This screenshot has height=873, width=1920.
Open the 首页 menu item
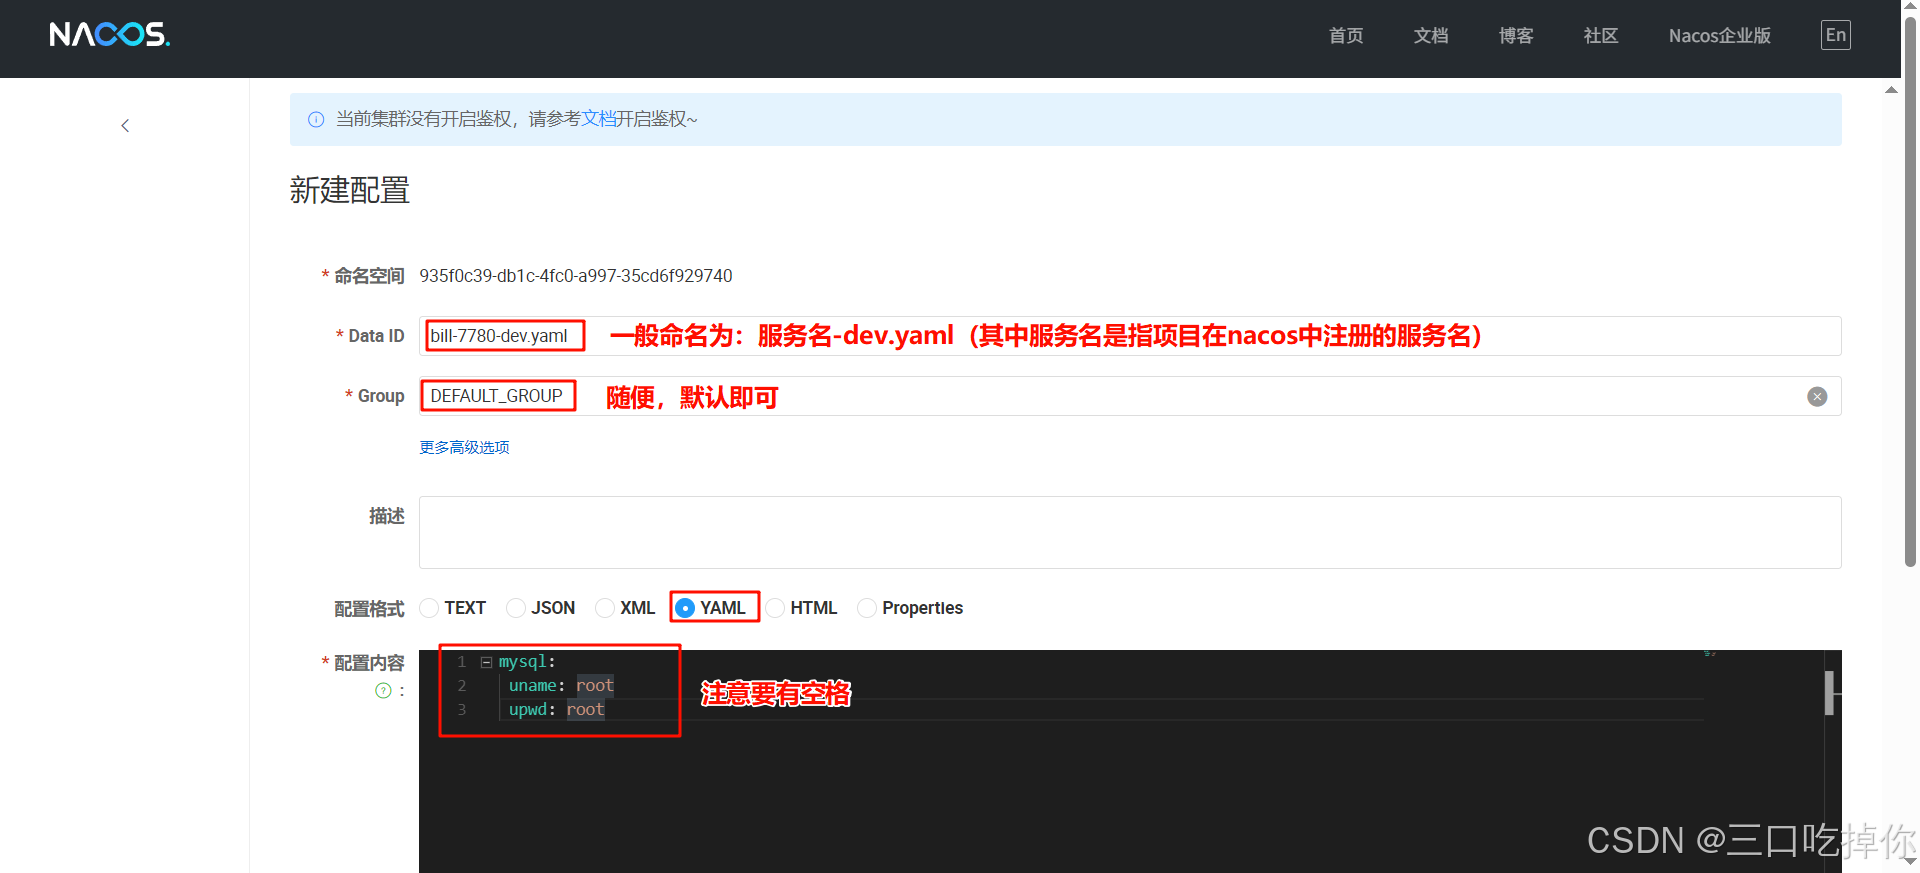(1346, 36)
